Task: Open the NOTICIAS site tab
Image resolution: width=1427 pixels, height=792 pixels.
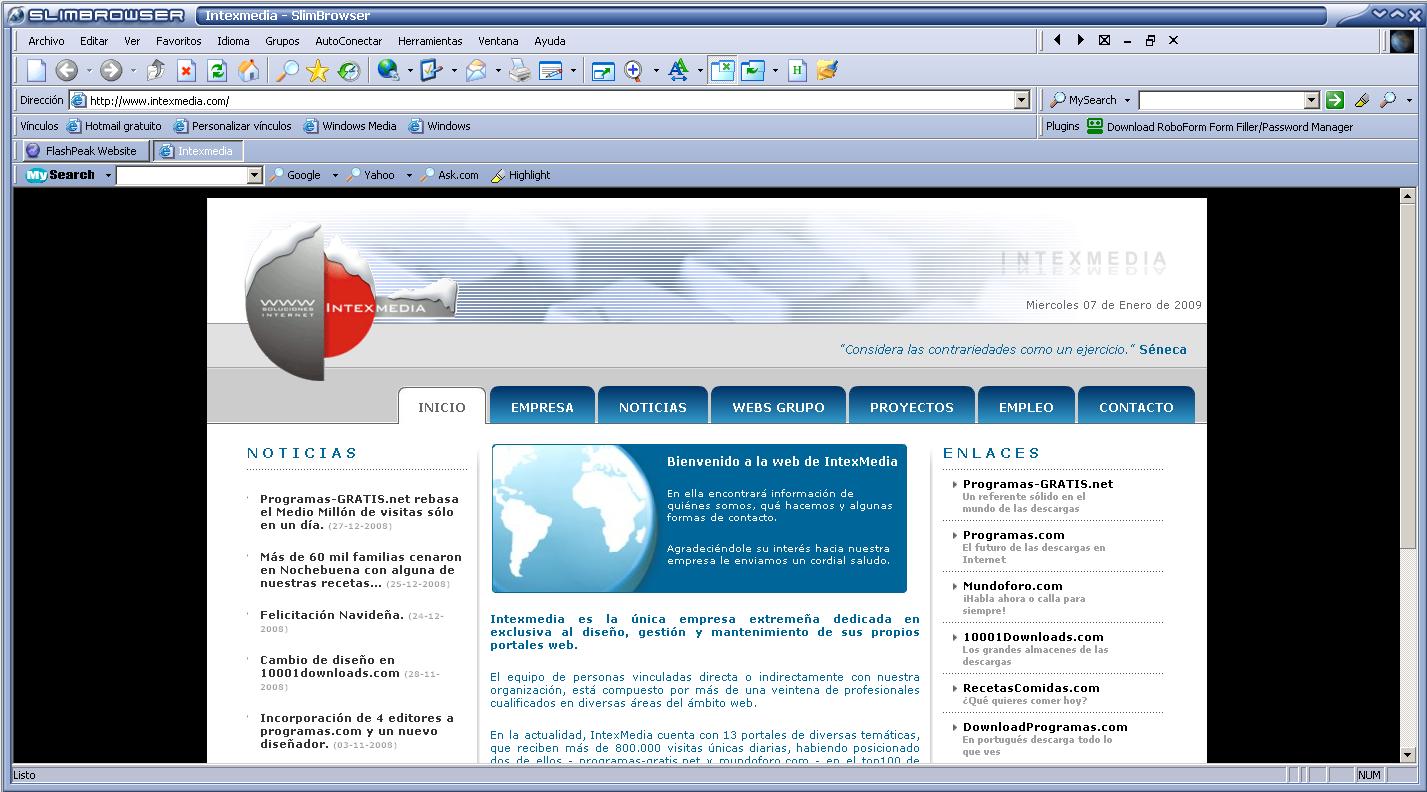Action: coord(653,406)
